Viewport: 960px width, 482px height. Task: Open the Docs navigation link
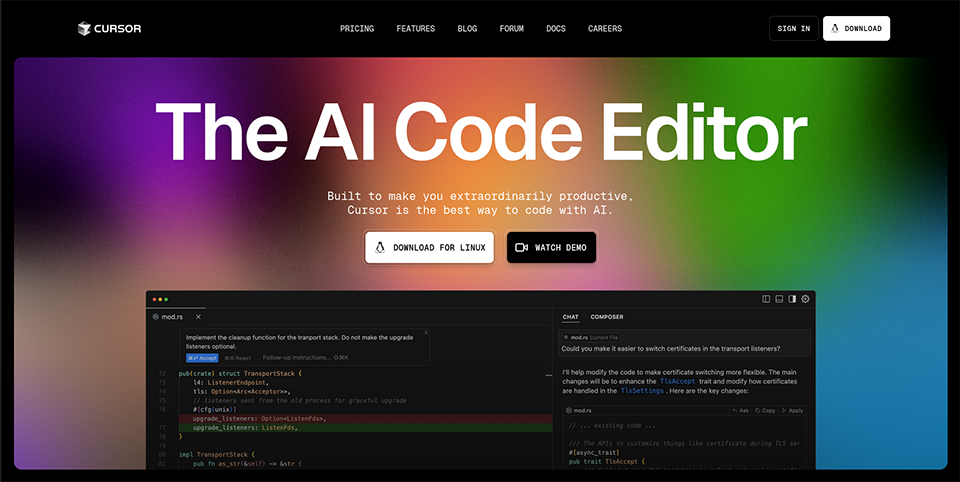pos(556,28)
